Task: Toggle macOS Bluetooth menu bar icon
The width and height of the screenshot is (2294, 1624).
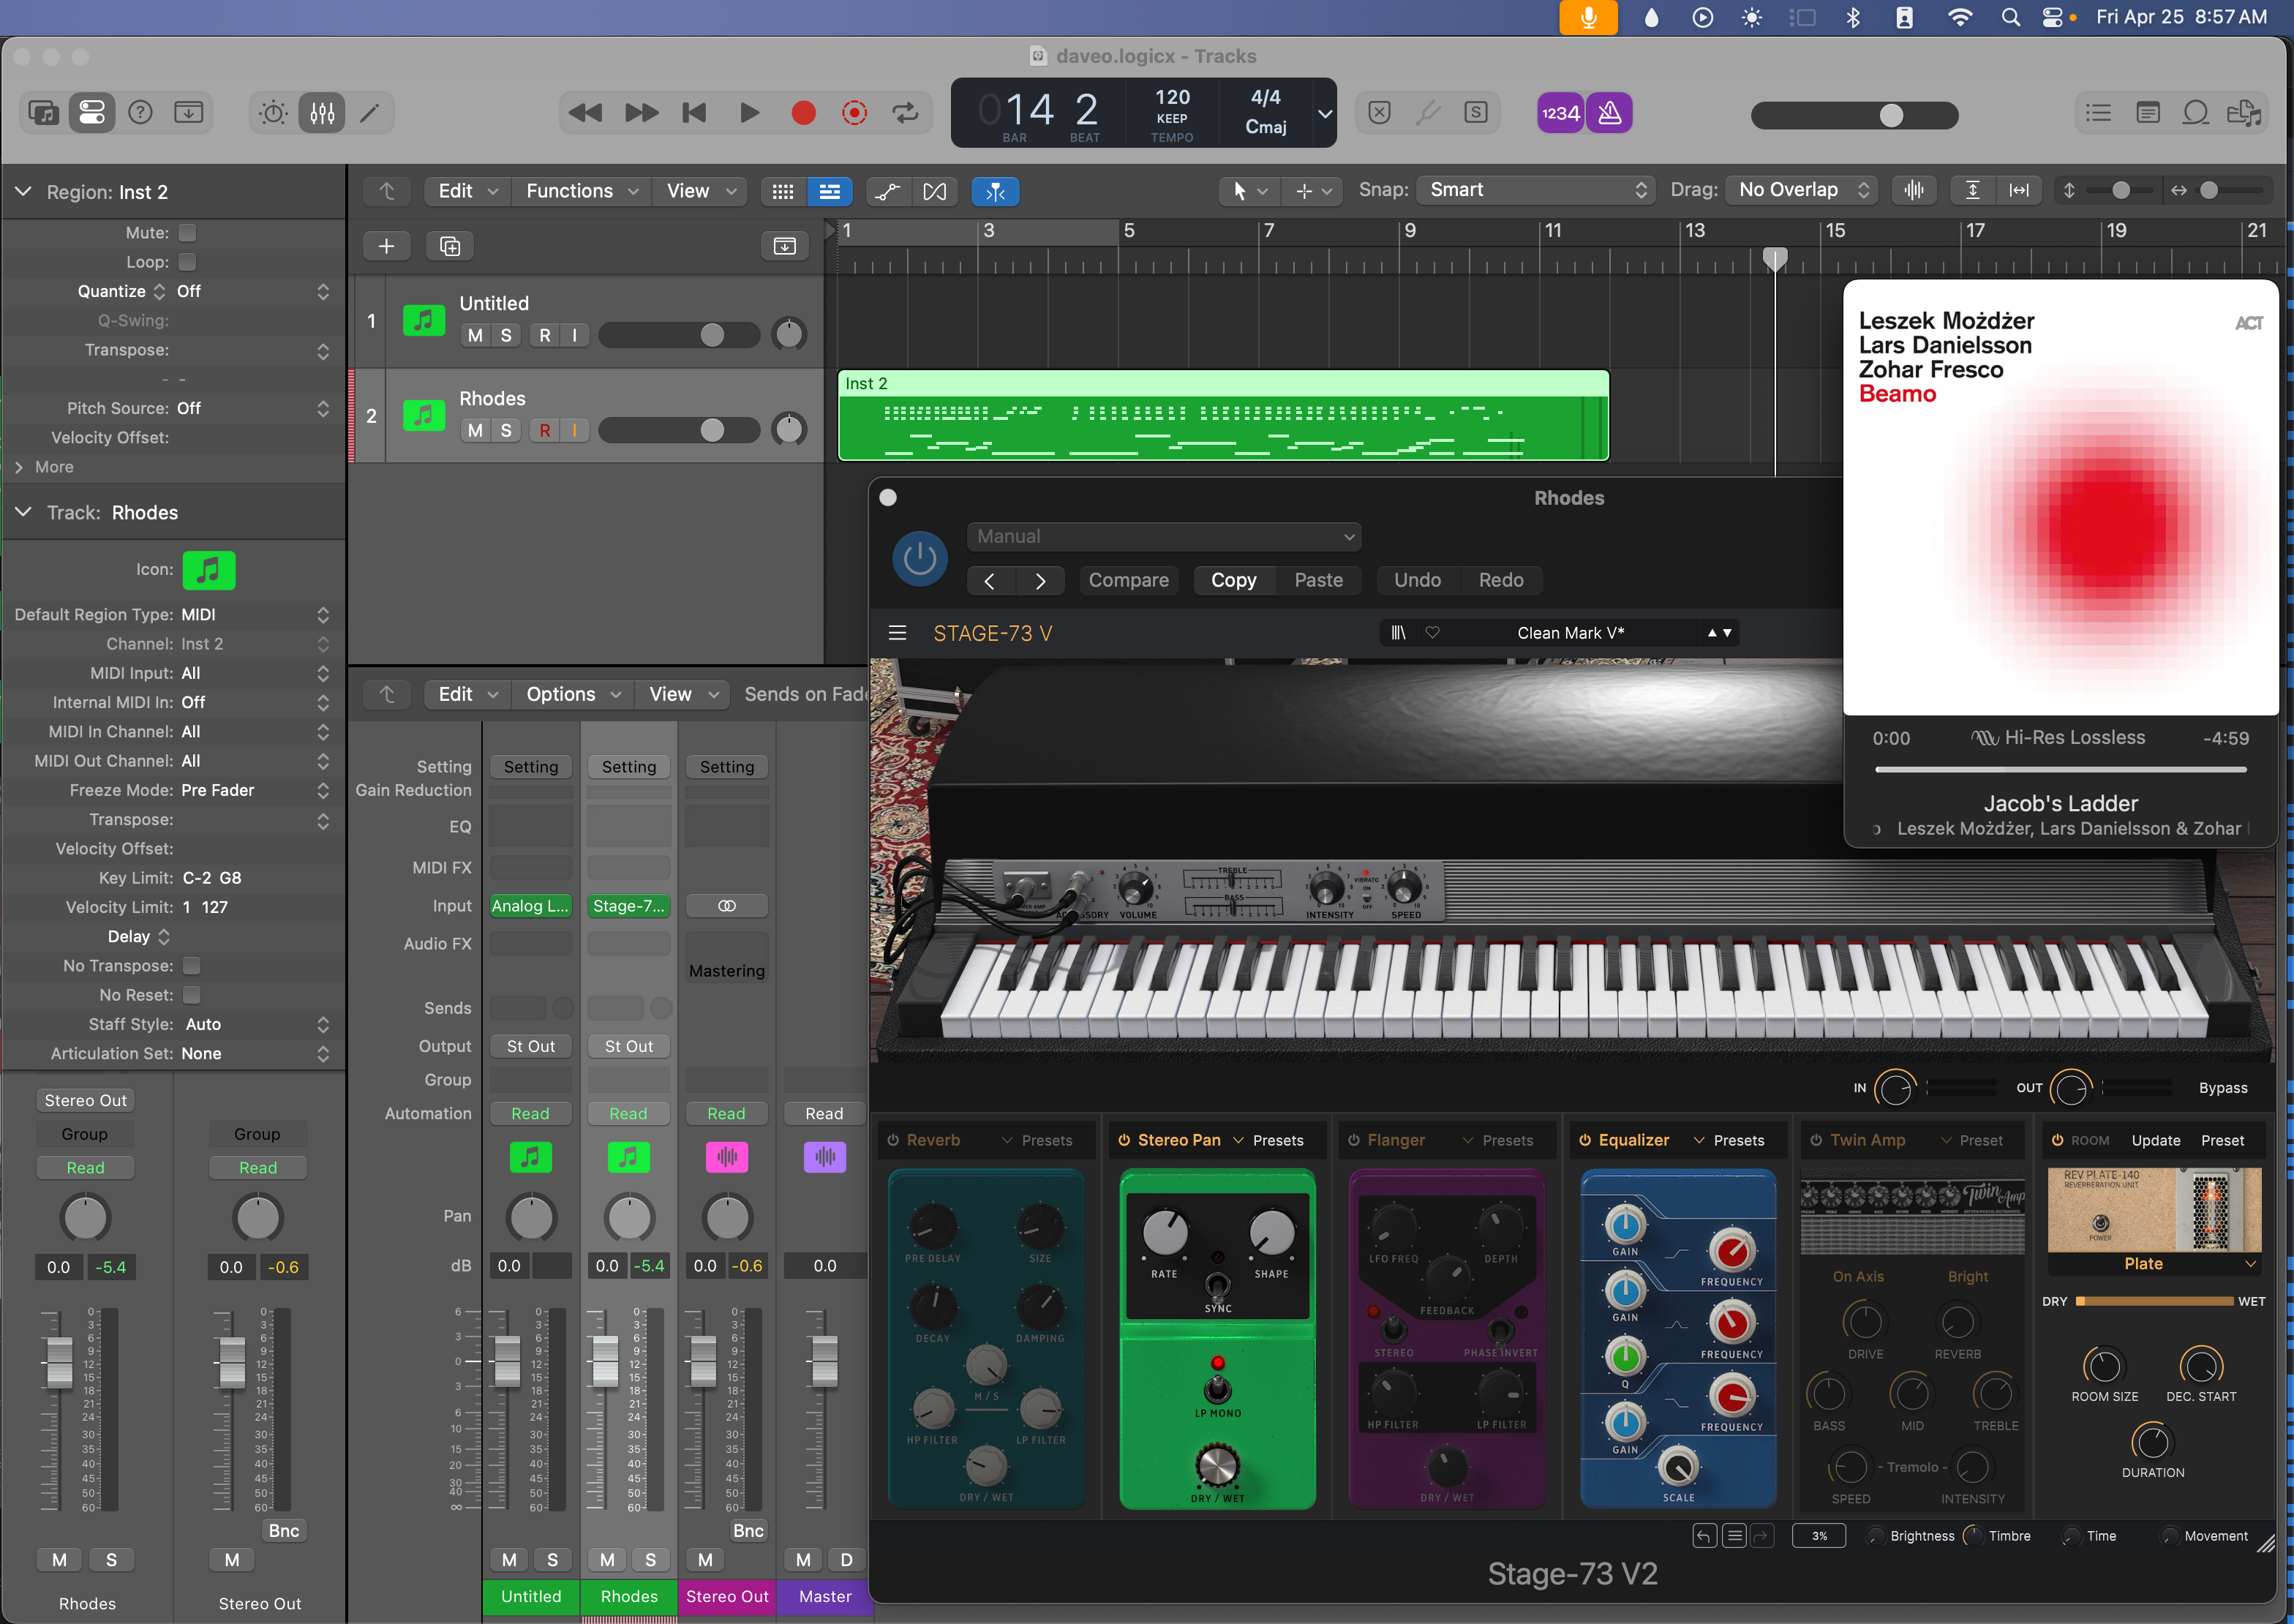Action: coord(1852,17)
